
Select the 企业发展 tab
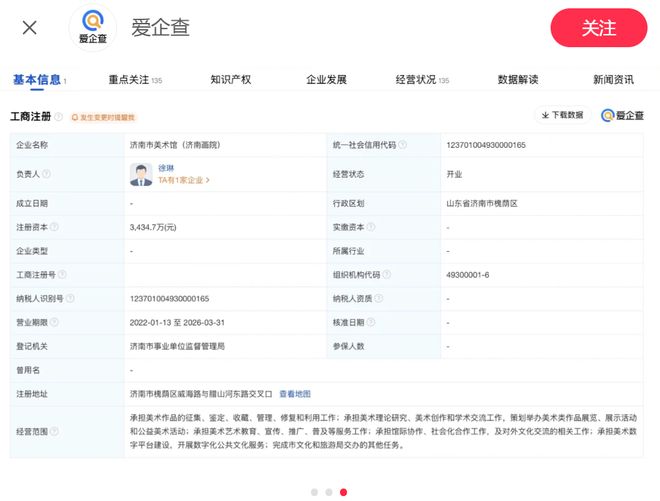[326, 79]
